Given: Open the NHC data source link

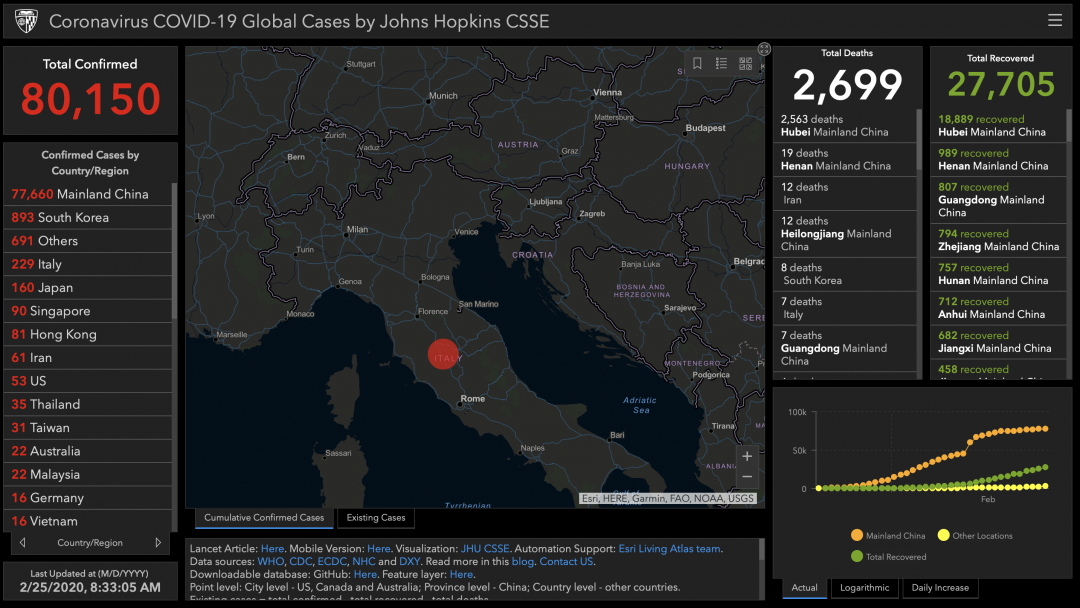Looking at the screenshot, I should point(363,562).
